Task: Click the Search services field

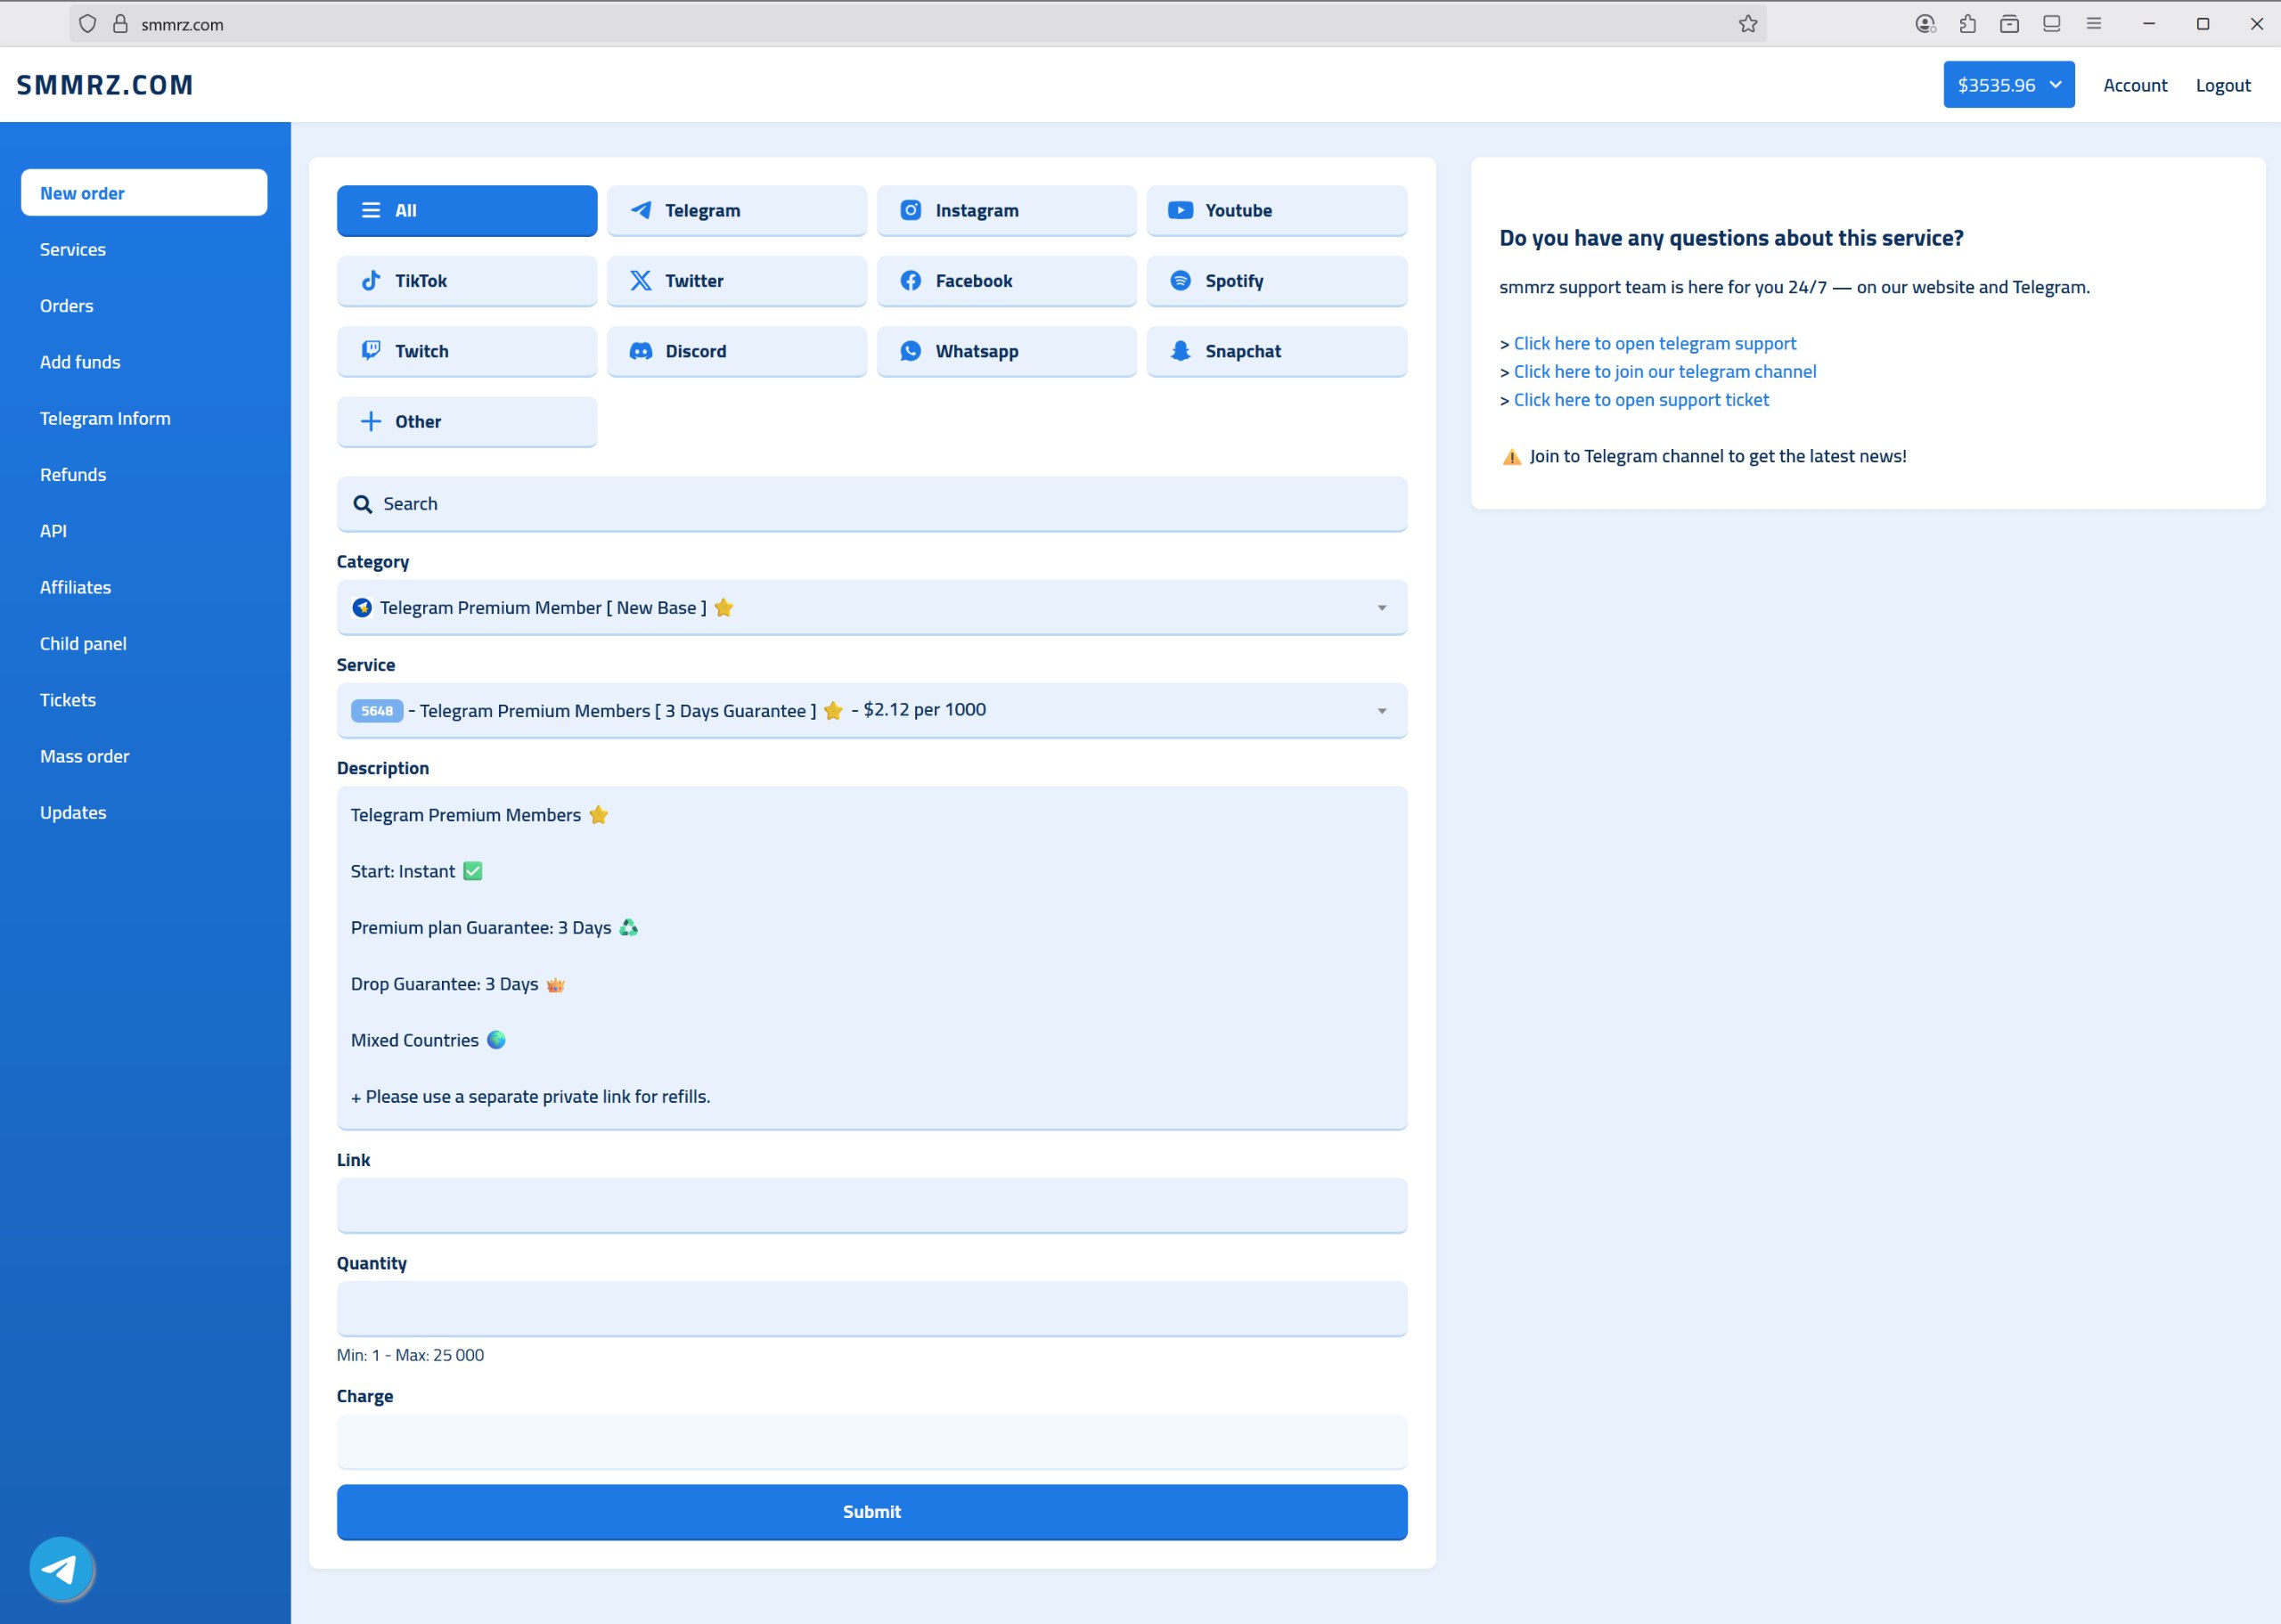Action: pyautogui.click(x=871, y=504)
